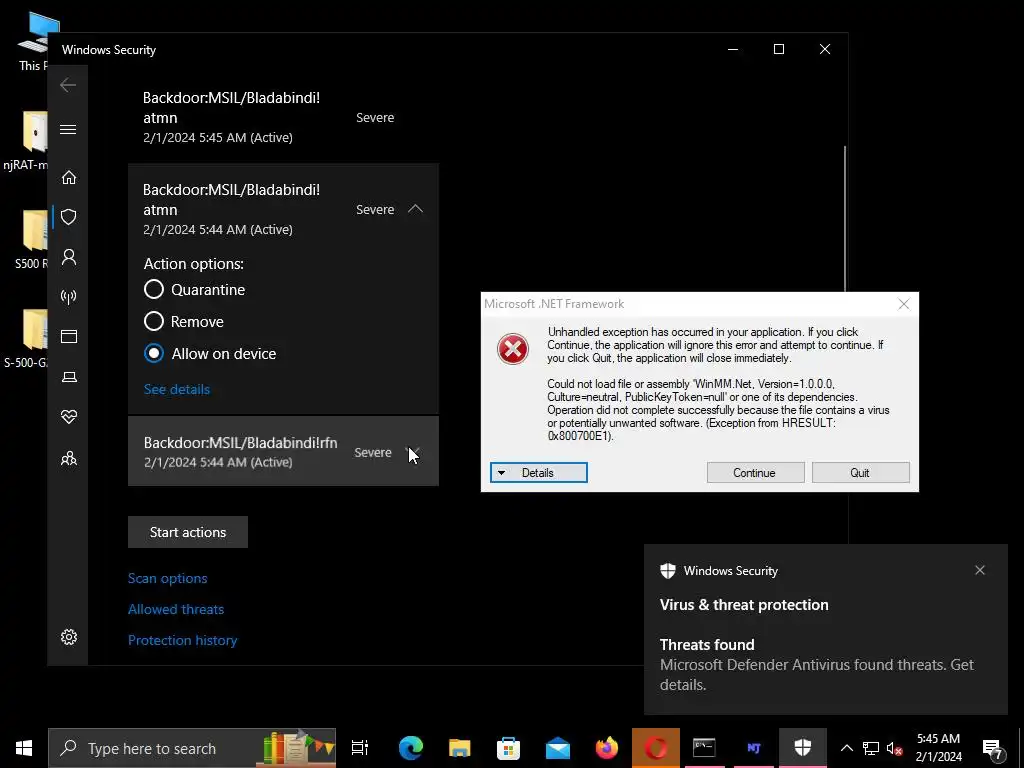The width and height of the screenshot is (1024, 768).
Task: Open the Windows Start menu
Action: [24, 748]
